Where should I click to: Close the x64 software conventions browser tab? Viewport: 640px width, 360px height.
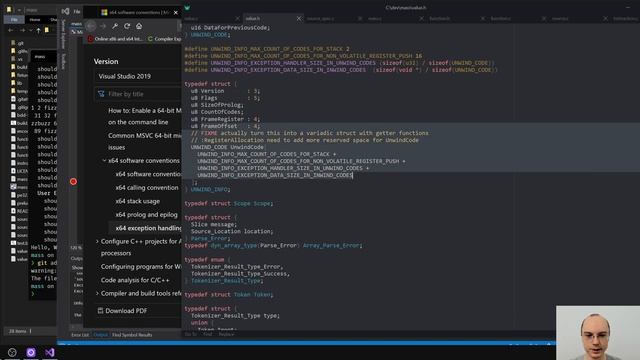pyautogui.click(x=176, y=13)
